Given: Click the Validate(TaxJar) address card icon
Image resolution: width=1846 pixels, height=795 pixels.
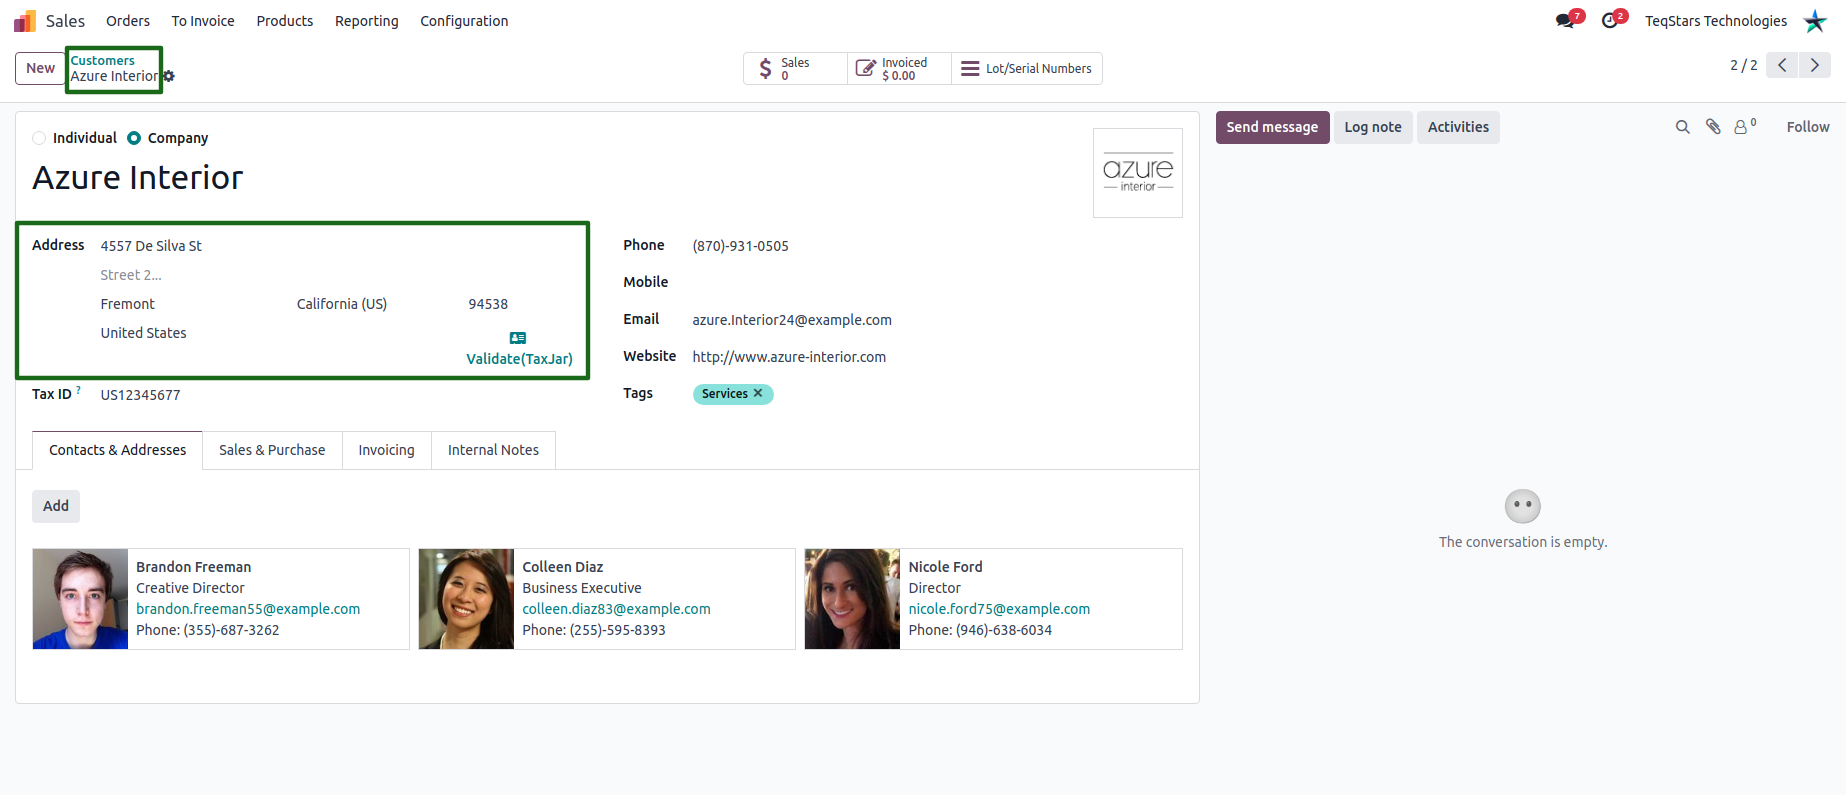Looking at the screenshot, I should [518, 338].
